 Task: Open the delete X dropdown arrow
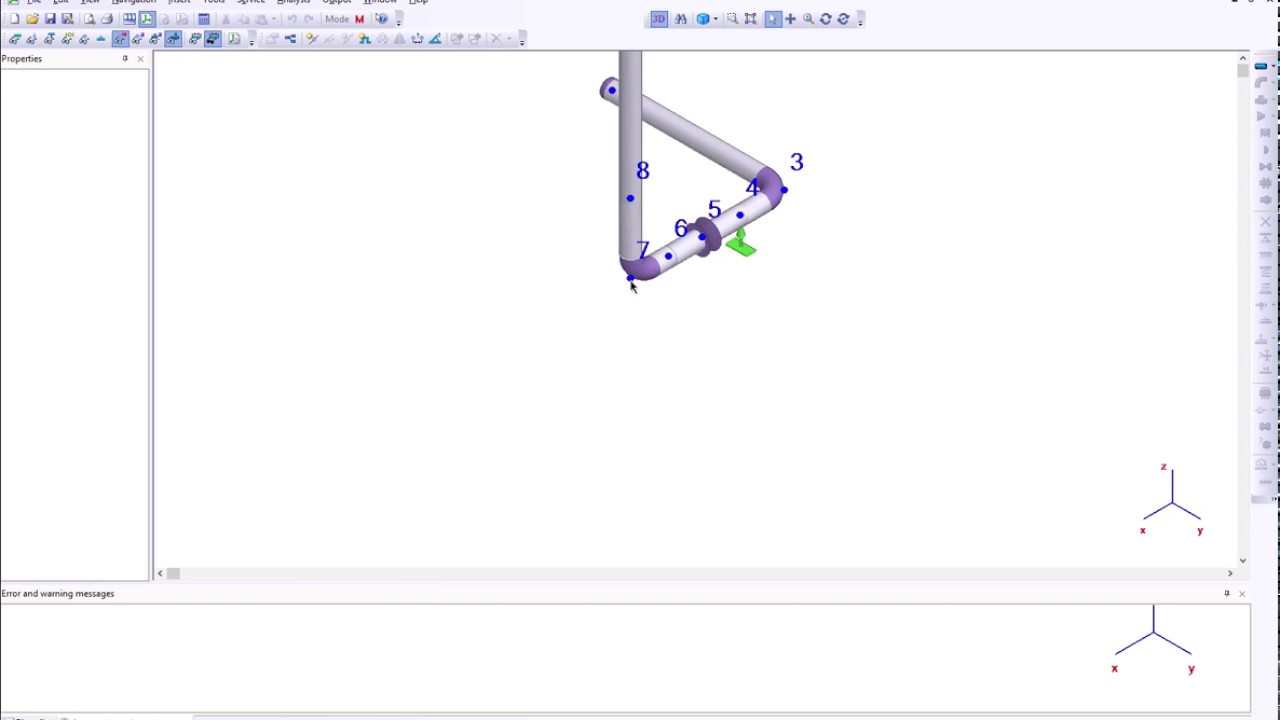point(508,39)
